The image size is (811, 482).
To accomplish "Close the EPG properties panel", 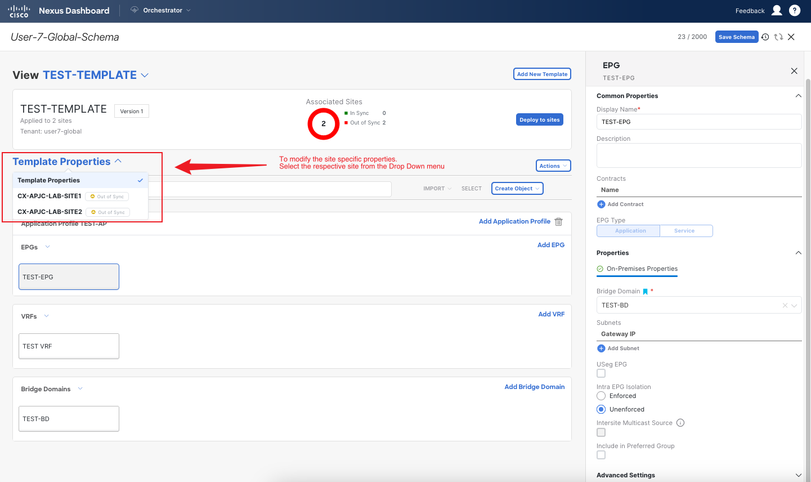I will pyautogui.click(x=794, y=71).
